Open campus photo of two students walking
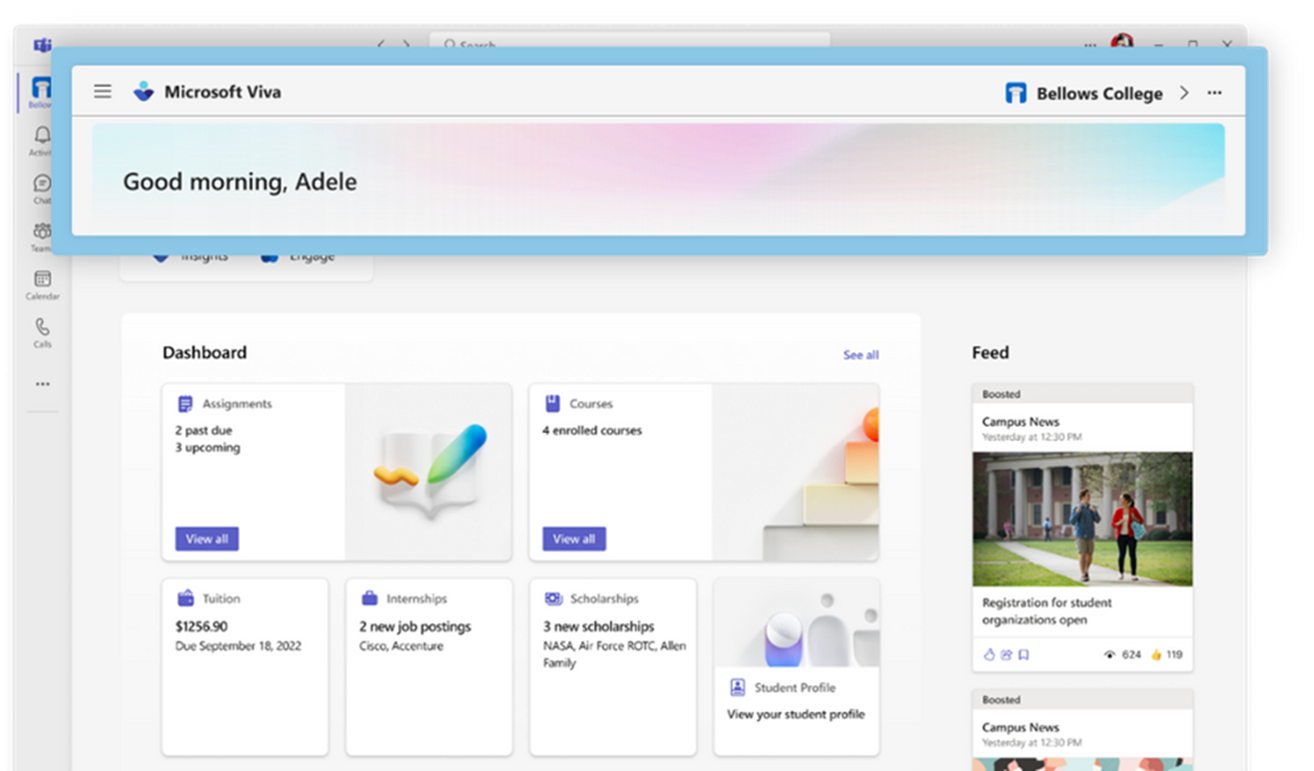 (1082, 519)
